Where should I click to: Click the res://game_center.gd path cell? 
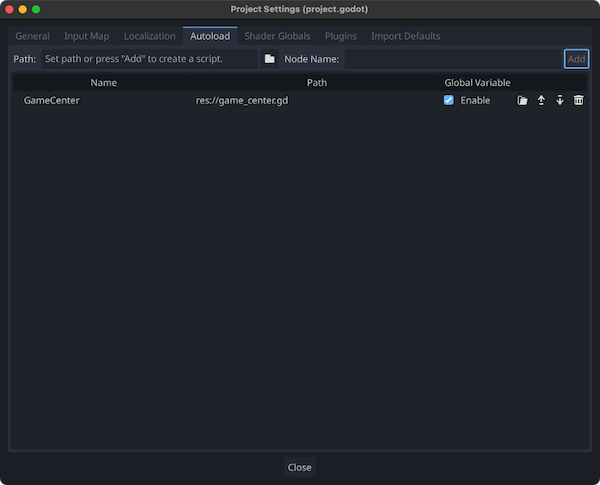[242, 101]
